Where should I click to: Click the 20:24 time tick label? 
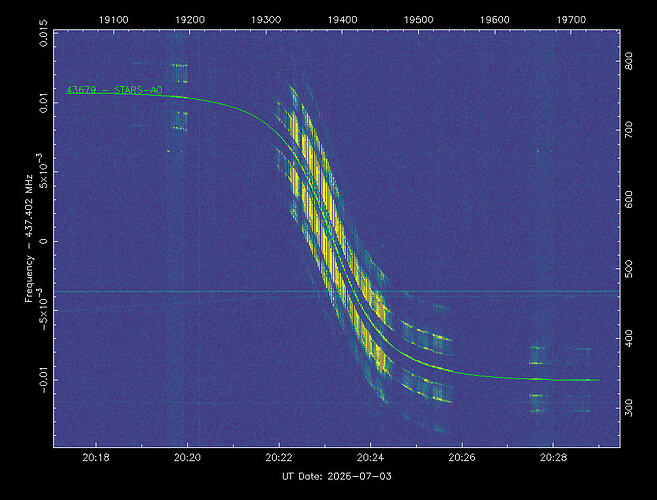tap(370, 457)
